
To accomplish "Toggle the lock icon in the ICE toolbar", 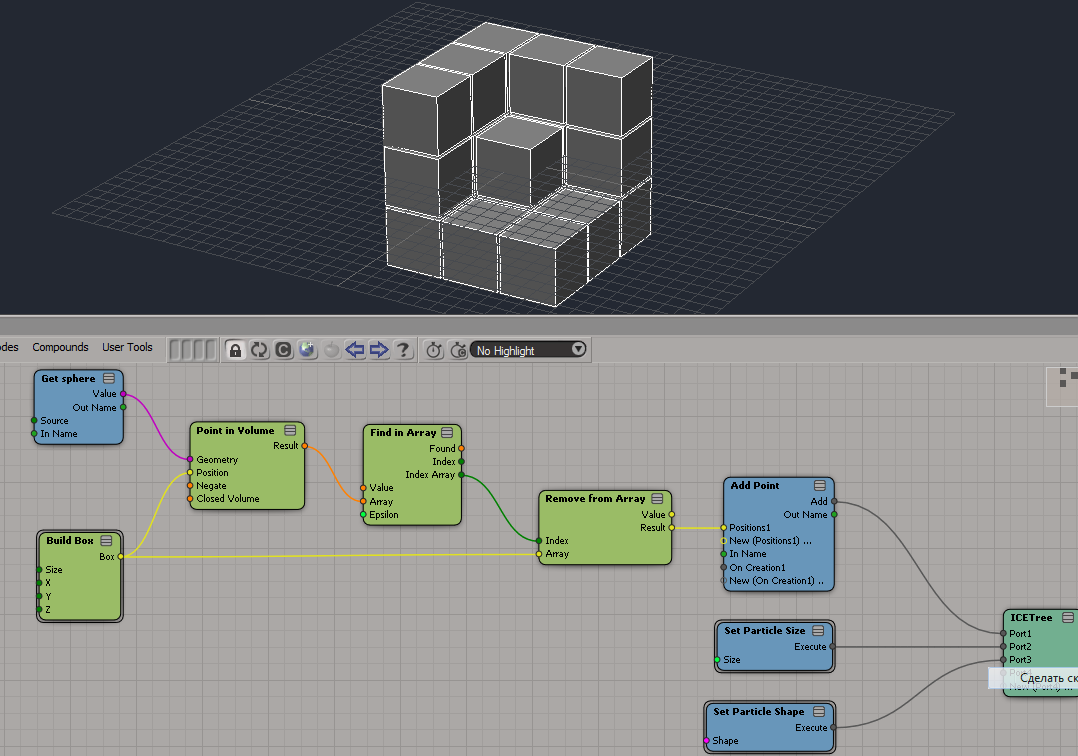I will pos(235,350).
